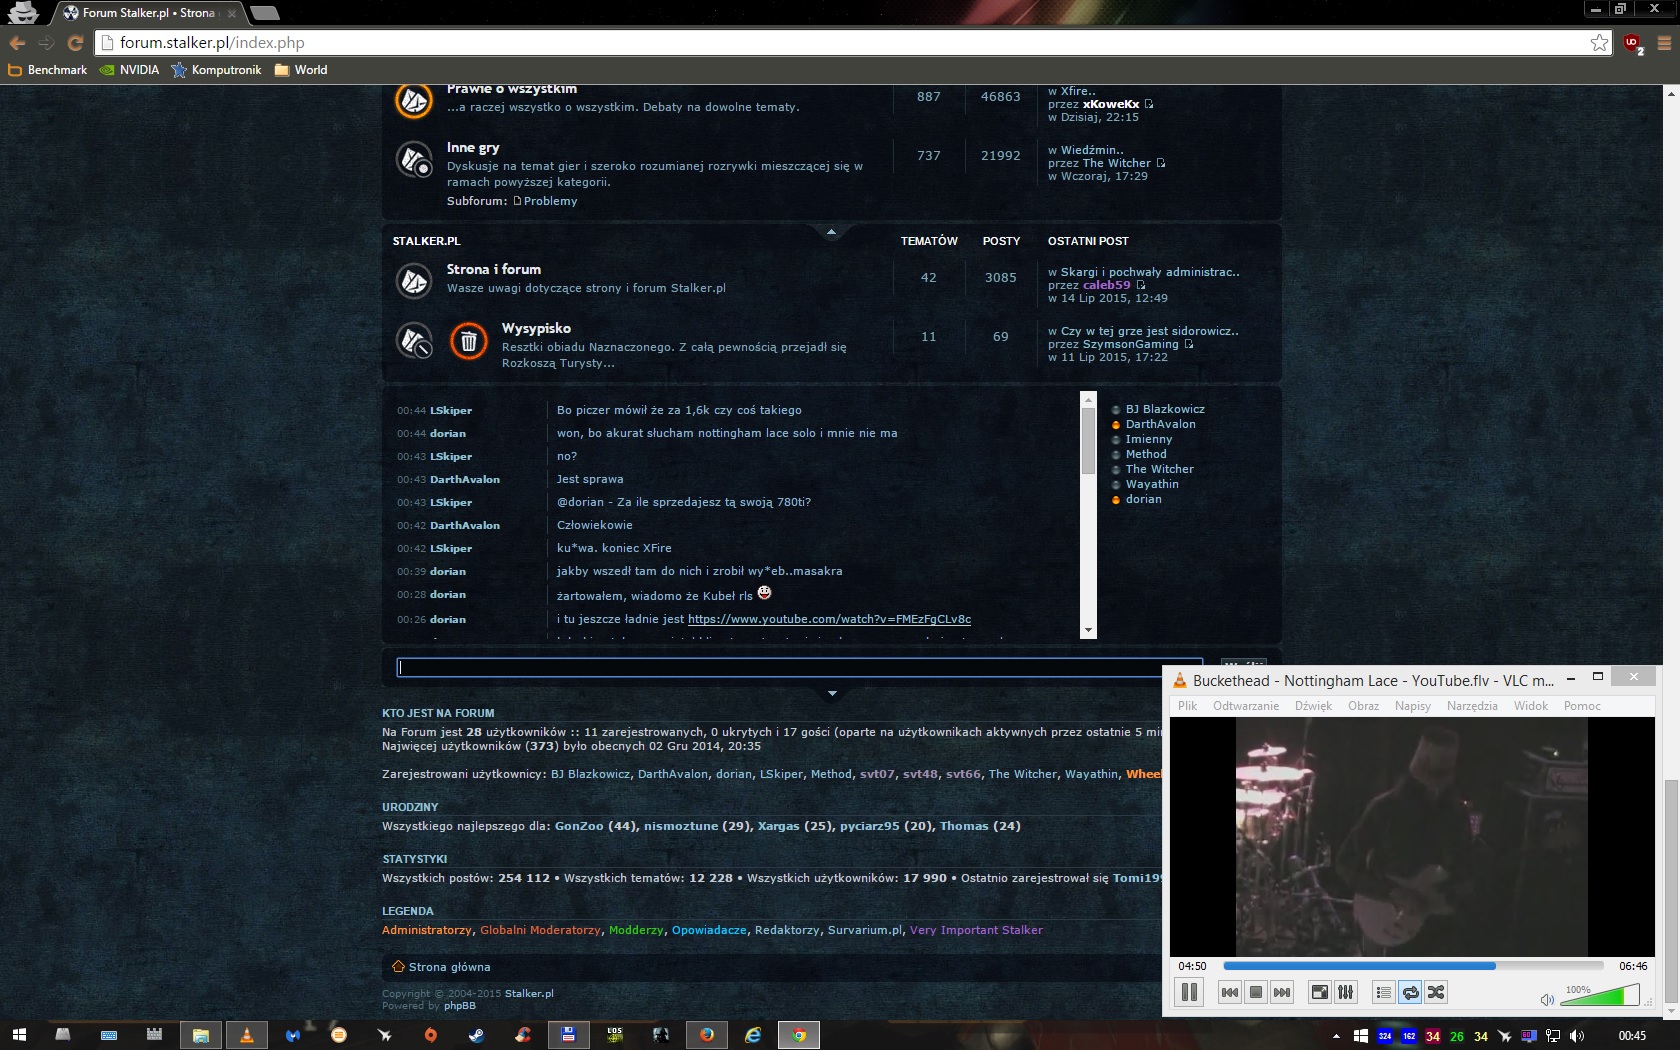Open BJ Blazkowicz in online users list
Image resolution: width=1680 pixels, height=1050 pixels.
(1165, 409)
